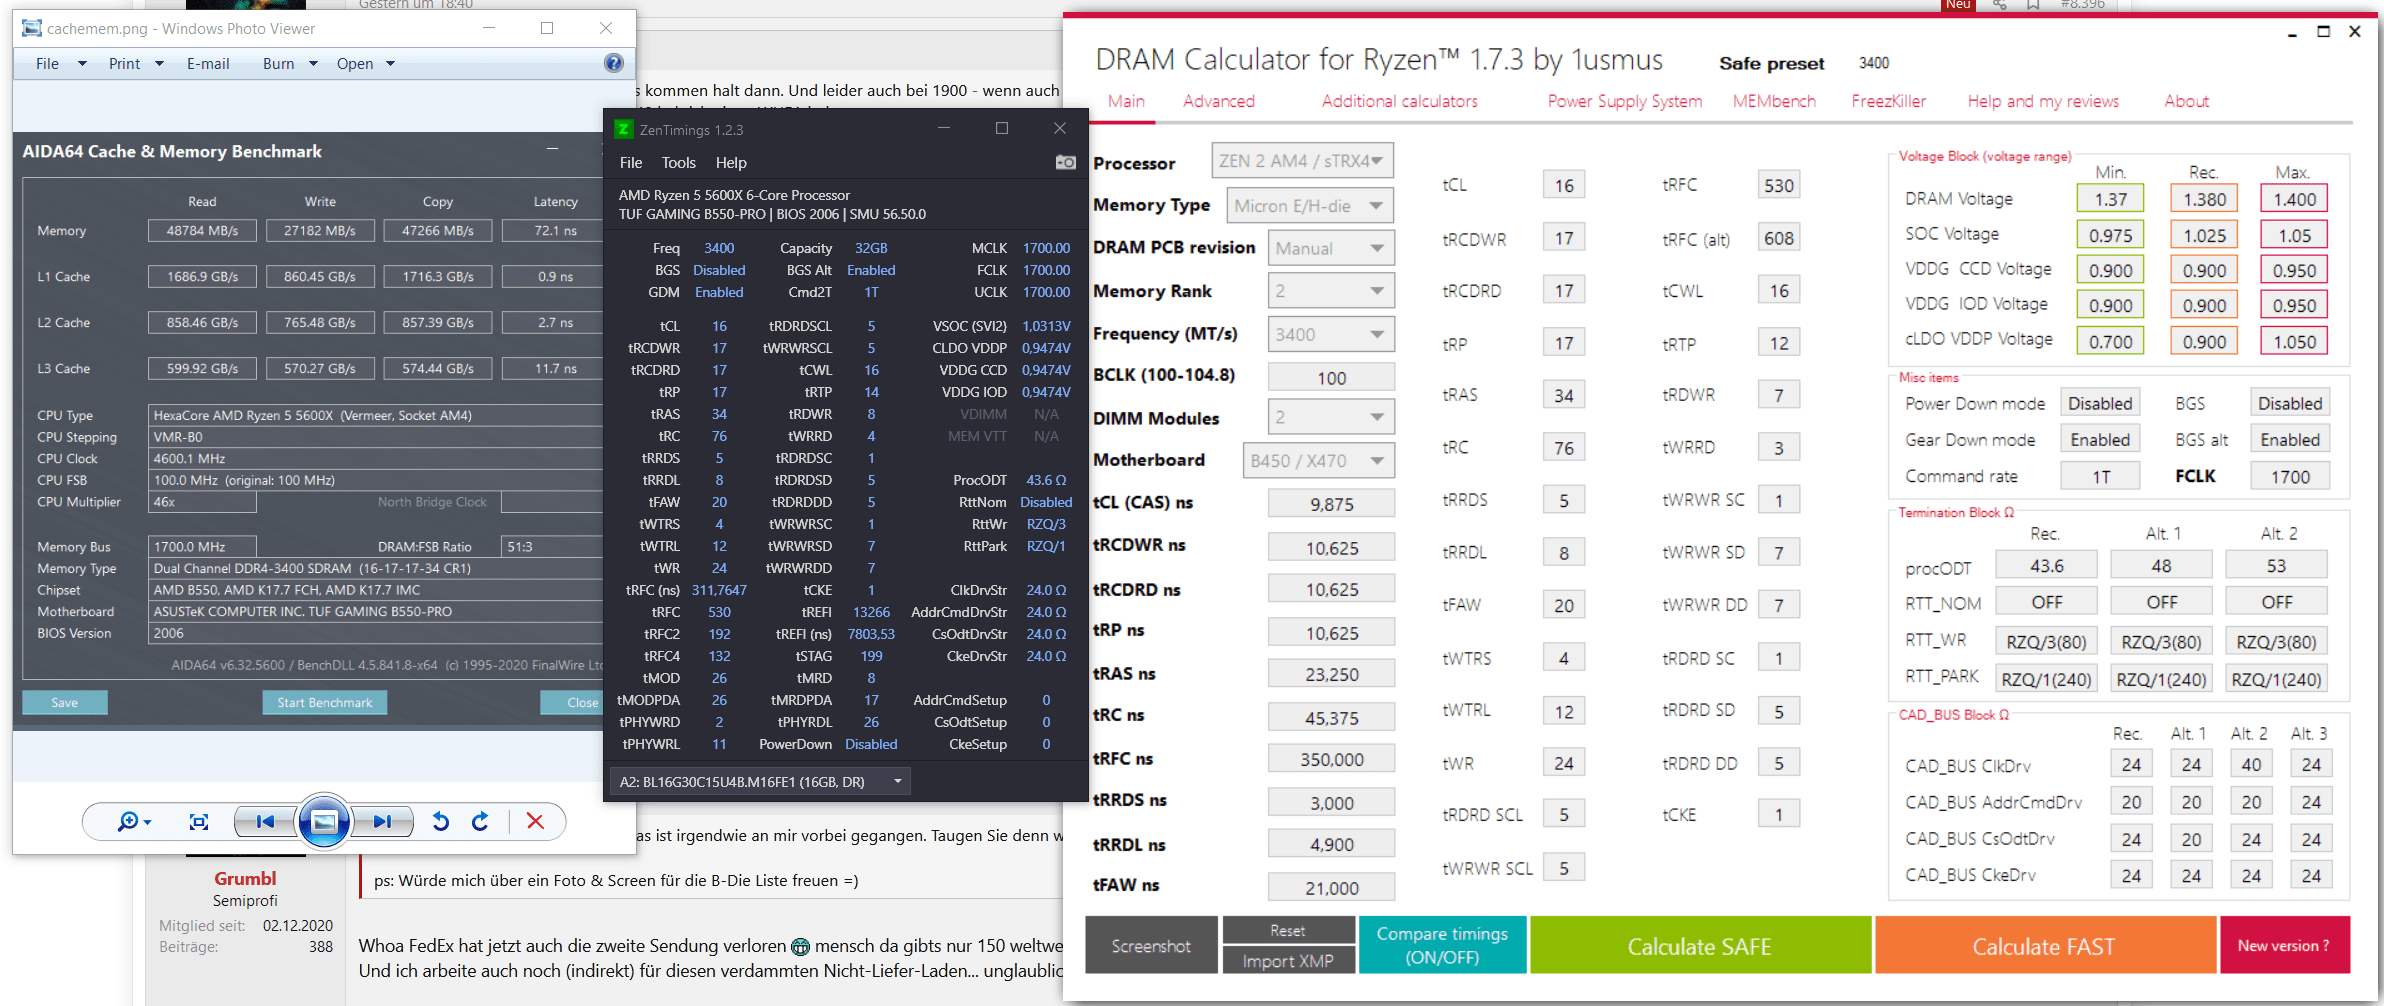Click the Reset button in DRAM Calculator
Image resolution: width=2384 pixels, height=1006 pixels.
pyautogui.click(x=1288, y=930)
